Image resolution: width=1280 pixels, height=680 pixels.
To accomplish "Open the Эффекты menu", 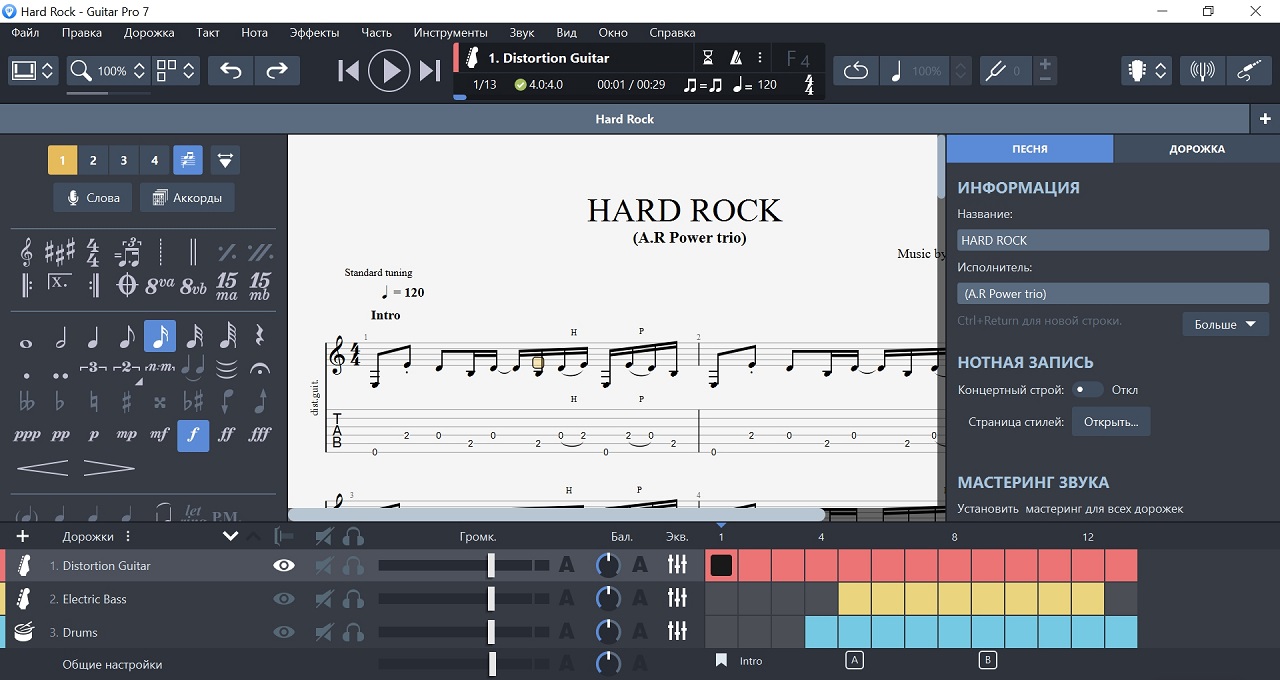I will [314, 32].
